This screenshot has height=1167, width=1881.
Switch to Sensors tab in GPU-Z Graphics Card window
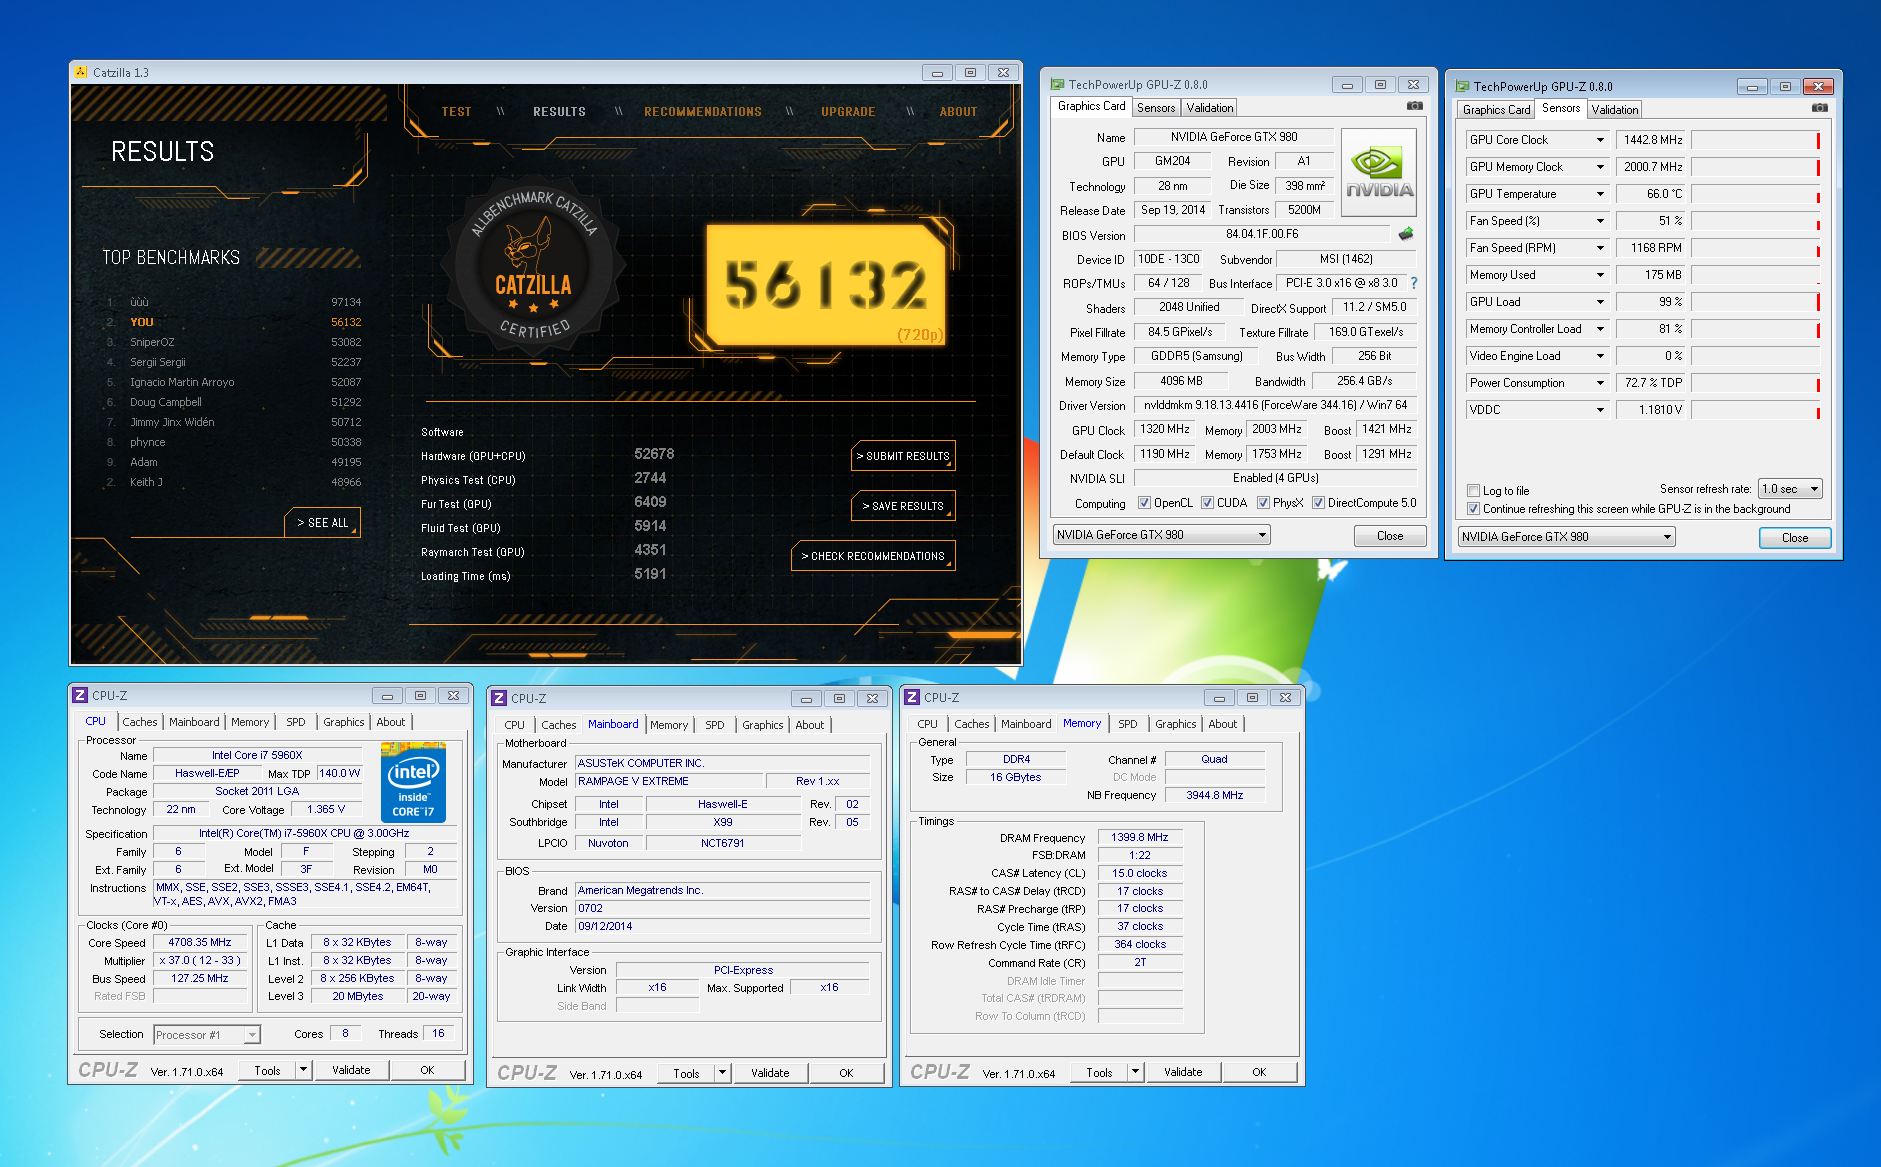tap(1156, 108)
